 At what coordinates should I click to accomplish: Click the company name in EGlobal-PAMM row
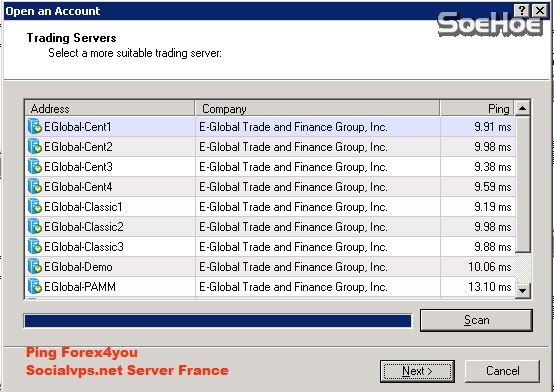coord(293,287)
